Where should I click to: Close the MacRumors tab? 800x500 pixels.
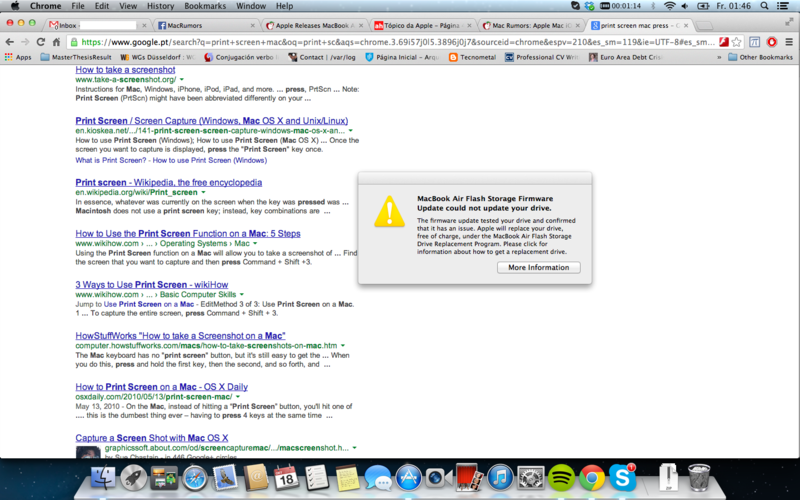[253, 25]
